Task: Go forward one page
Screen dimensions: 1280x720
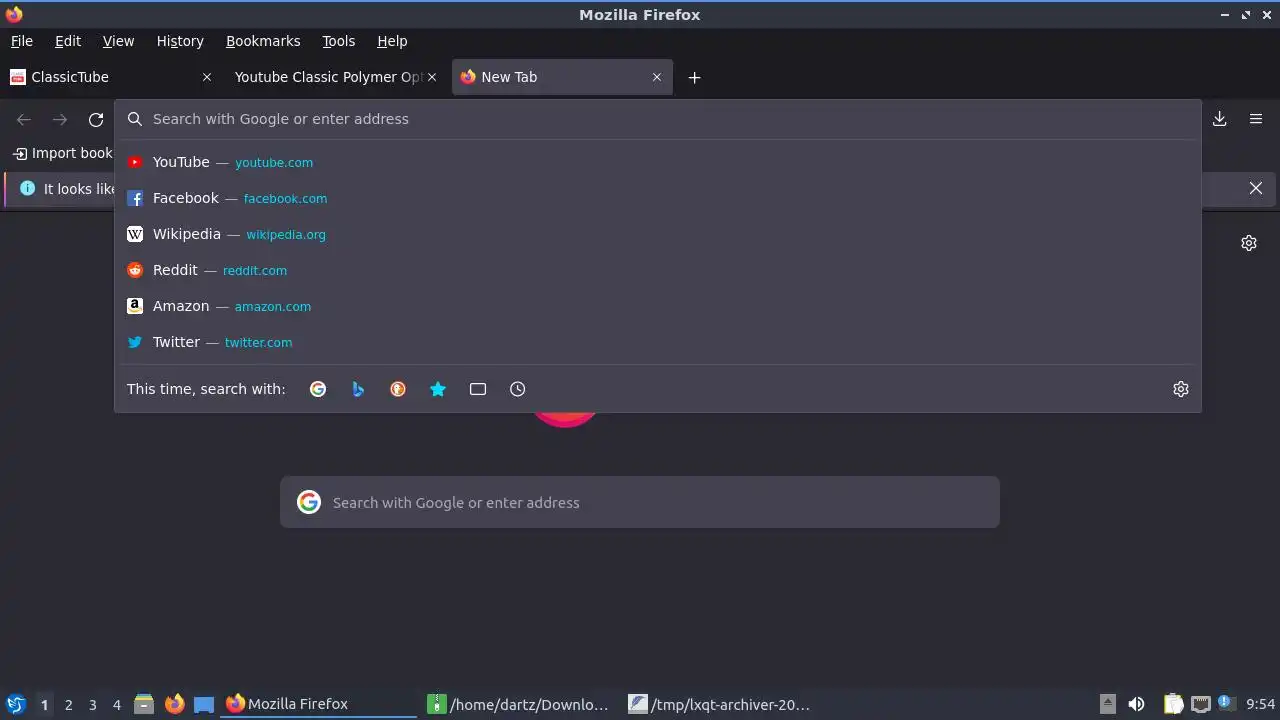Action: 60,119
